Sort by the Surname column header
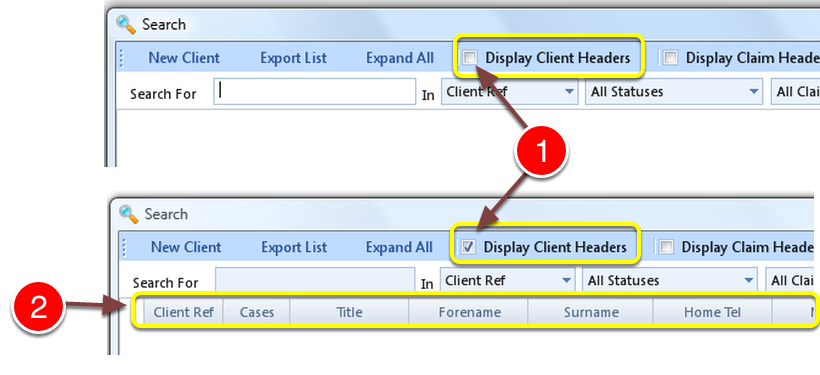 click(x=591, y=312)
